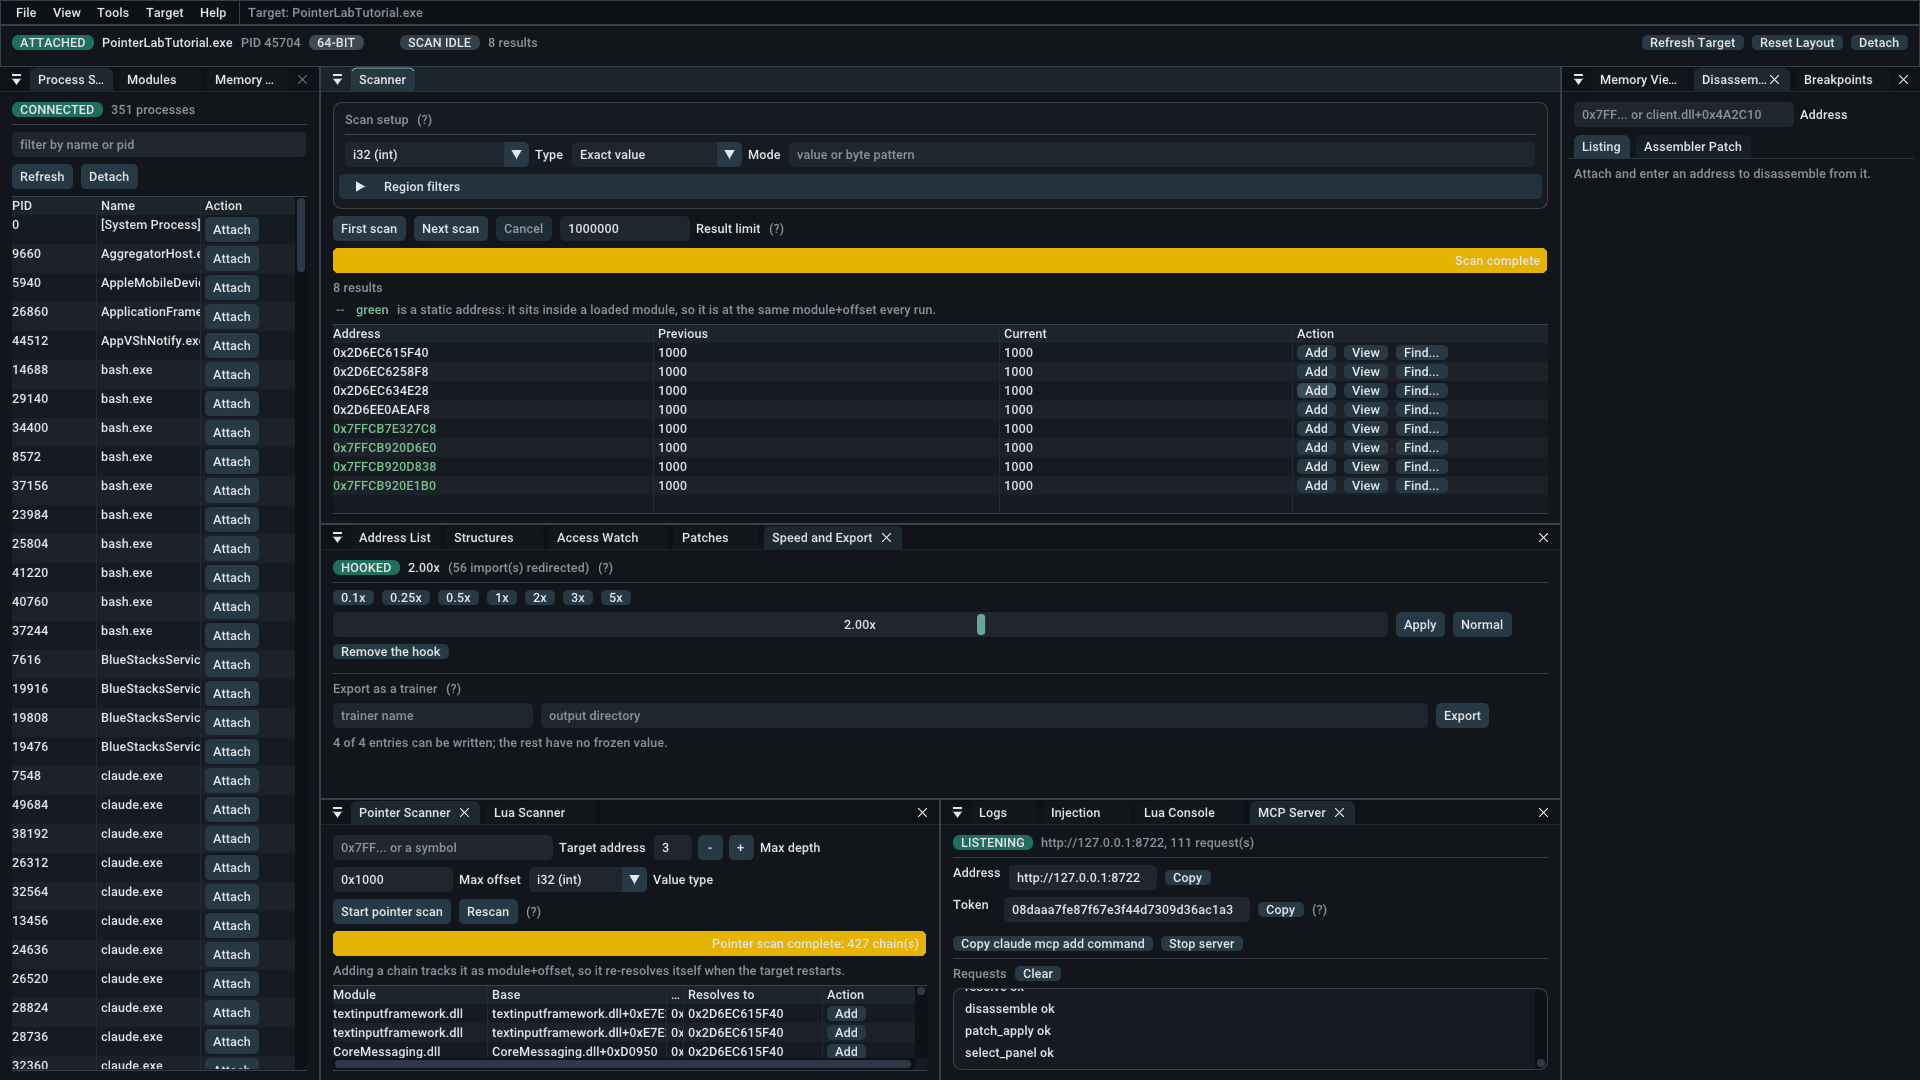This screenshot has height=1080, width=1920.
Task: Click Reset Layout button
Action: [x=1797, y=43]
